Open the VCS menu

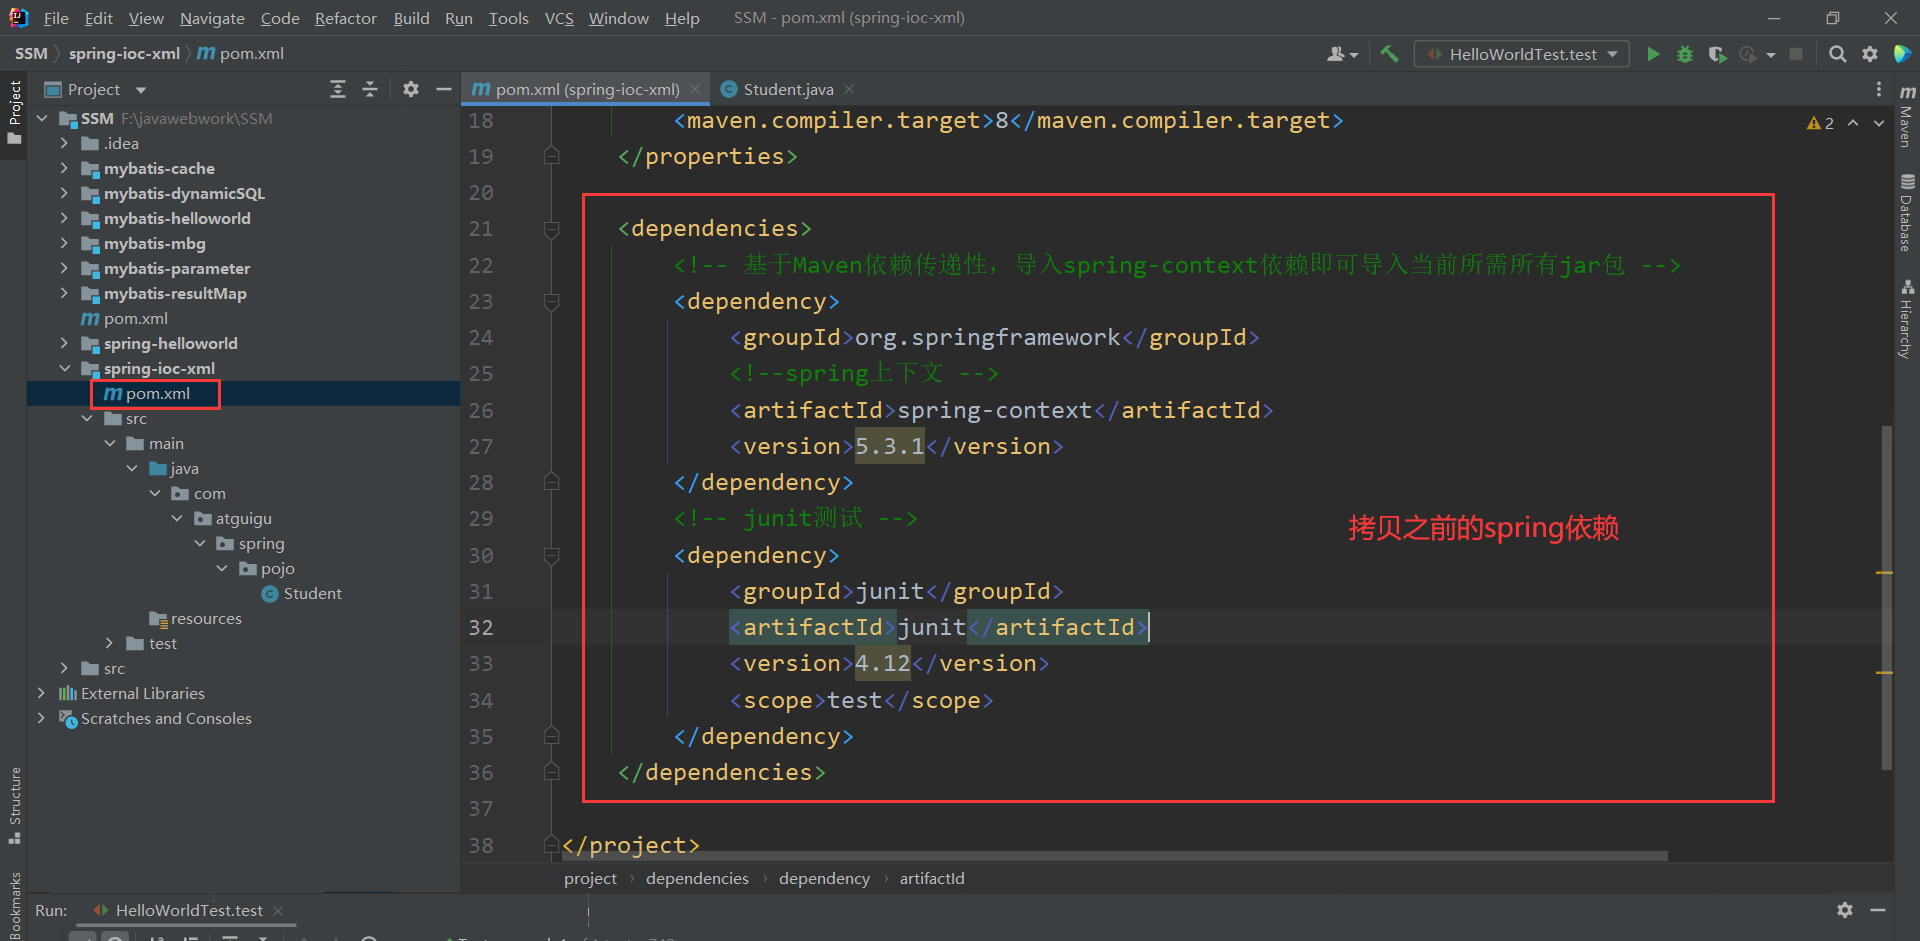click(x=559, y=18)
